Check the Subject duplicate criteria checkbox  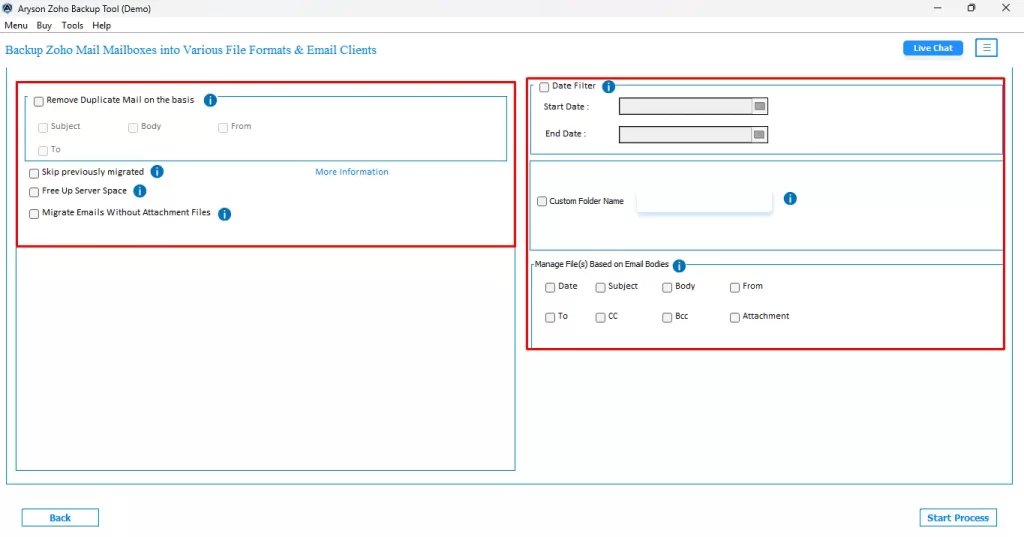43,127
